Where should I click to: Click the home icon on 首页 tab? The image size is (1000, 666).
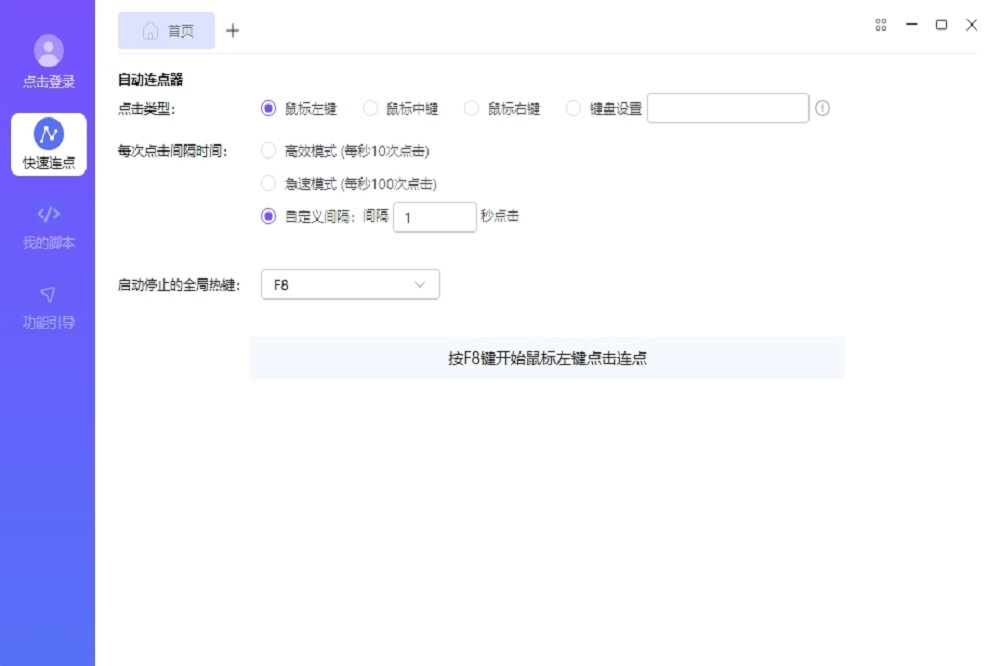(150, 31)
